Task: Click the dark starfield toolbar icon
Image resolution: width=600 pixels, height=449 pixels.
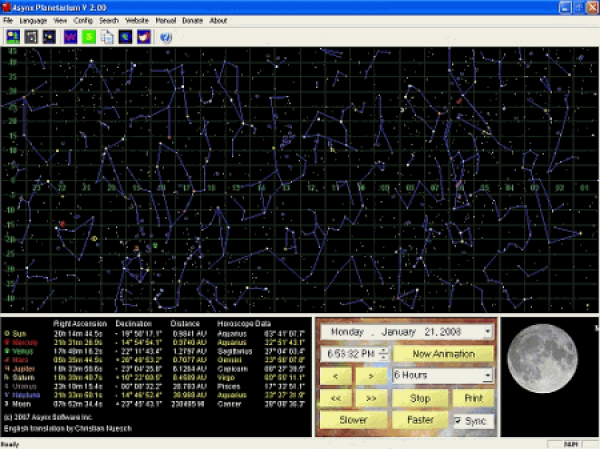Action: tap(49, 37)
